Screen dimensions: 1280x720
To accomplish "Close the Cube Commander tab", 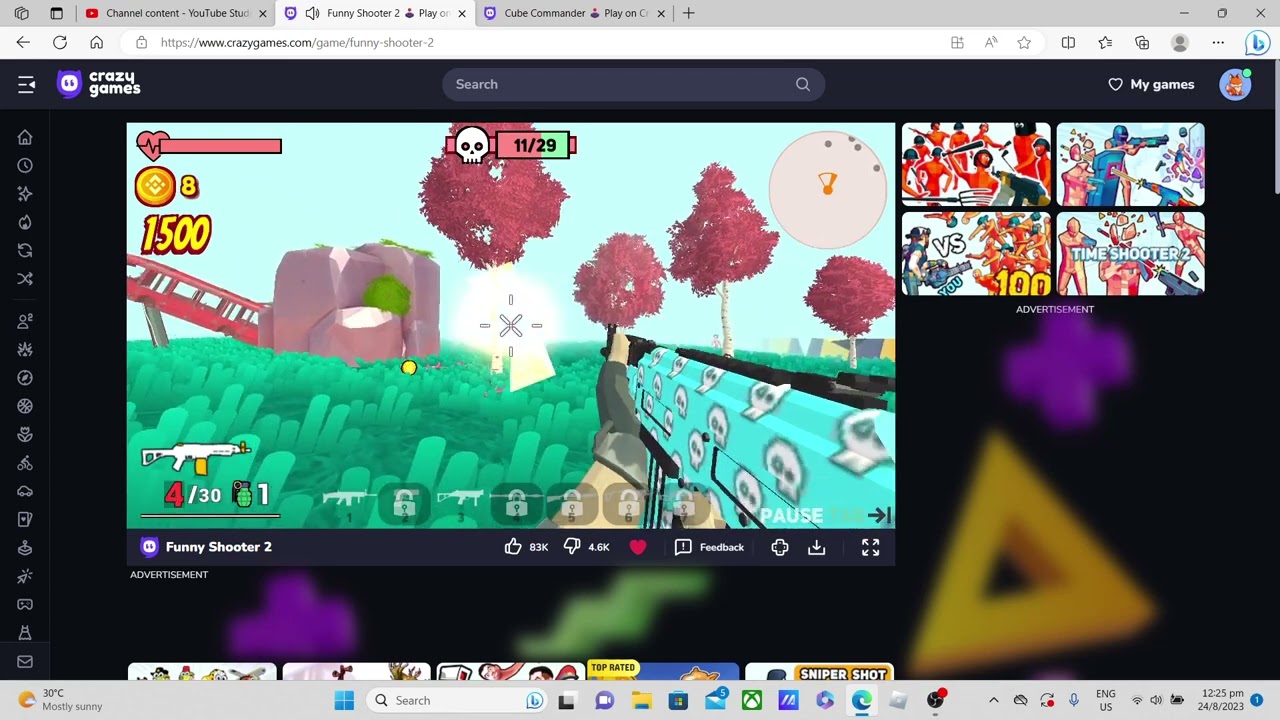I will coord(660,13).
